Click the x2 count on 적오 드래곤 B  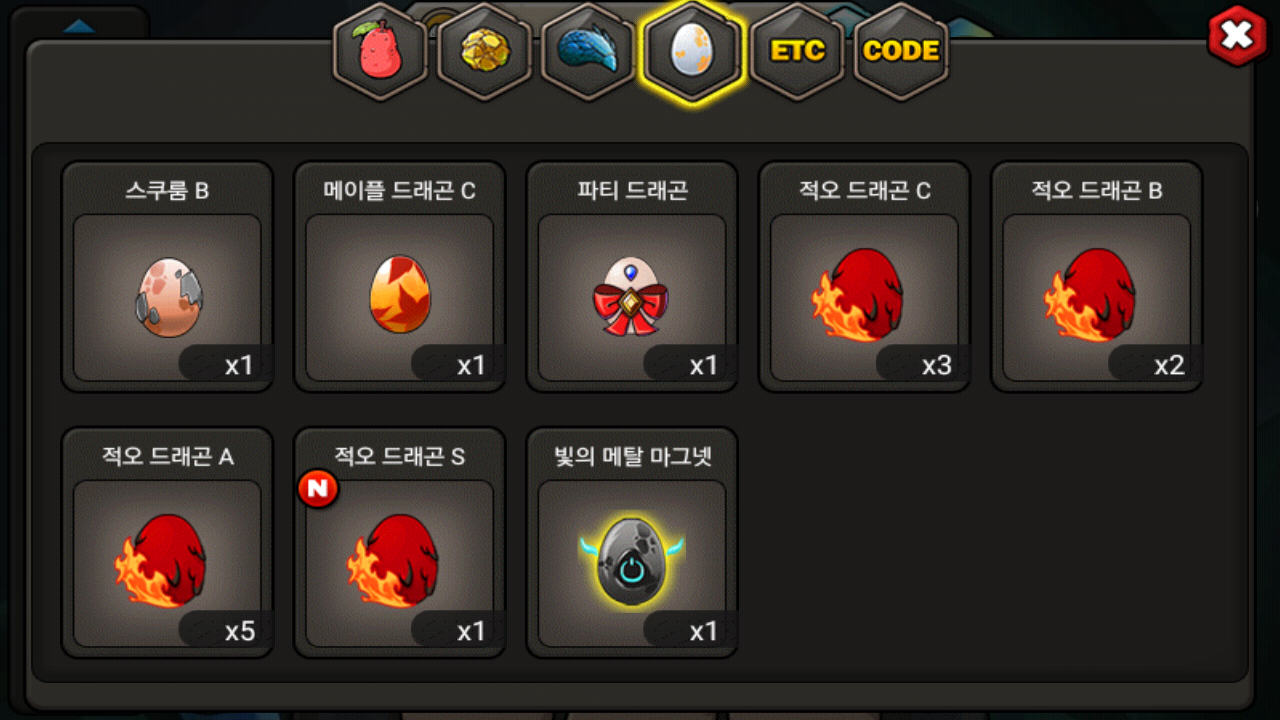[x=1168, y=365]
